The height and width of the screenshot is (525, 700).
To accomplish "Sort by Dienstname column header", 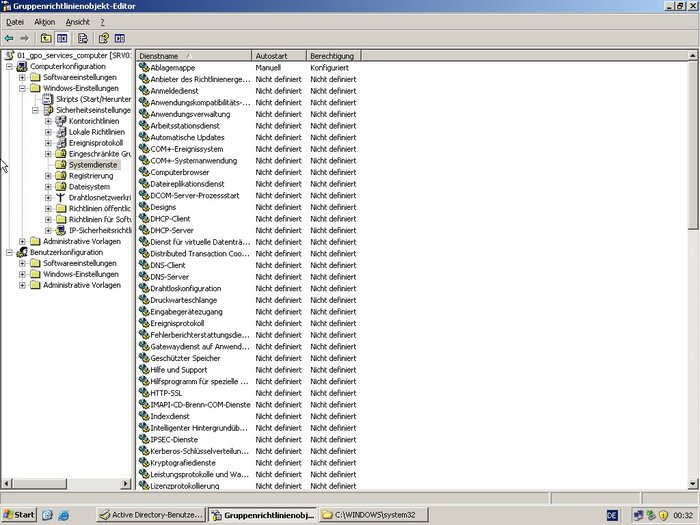I will coord(194,56).
